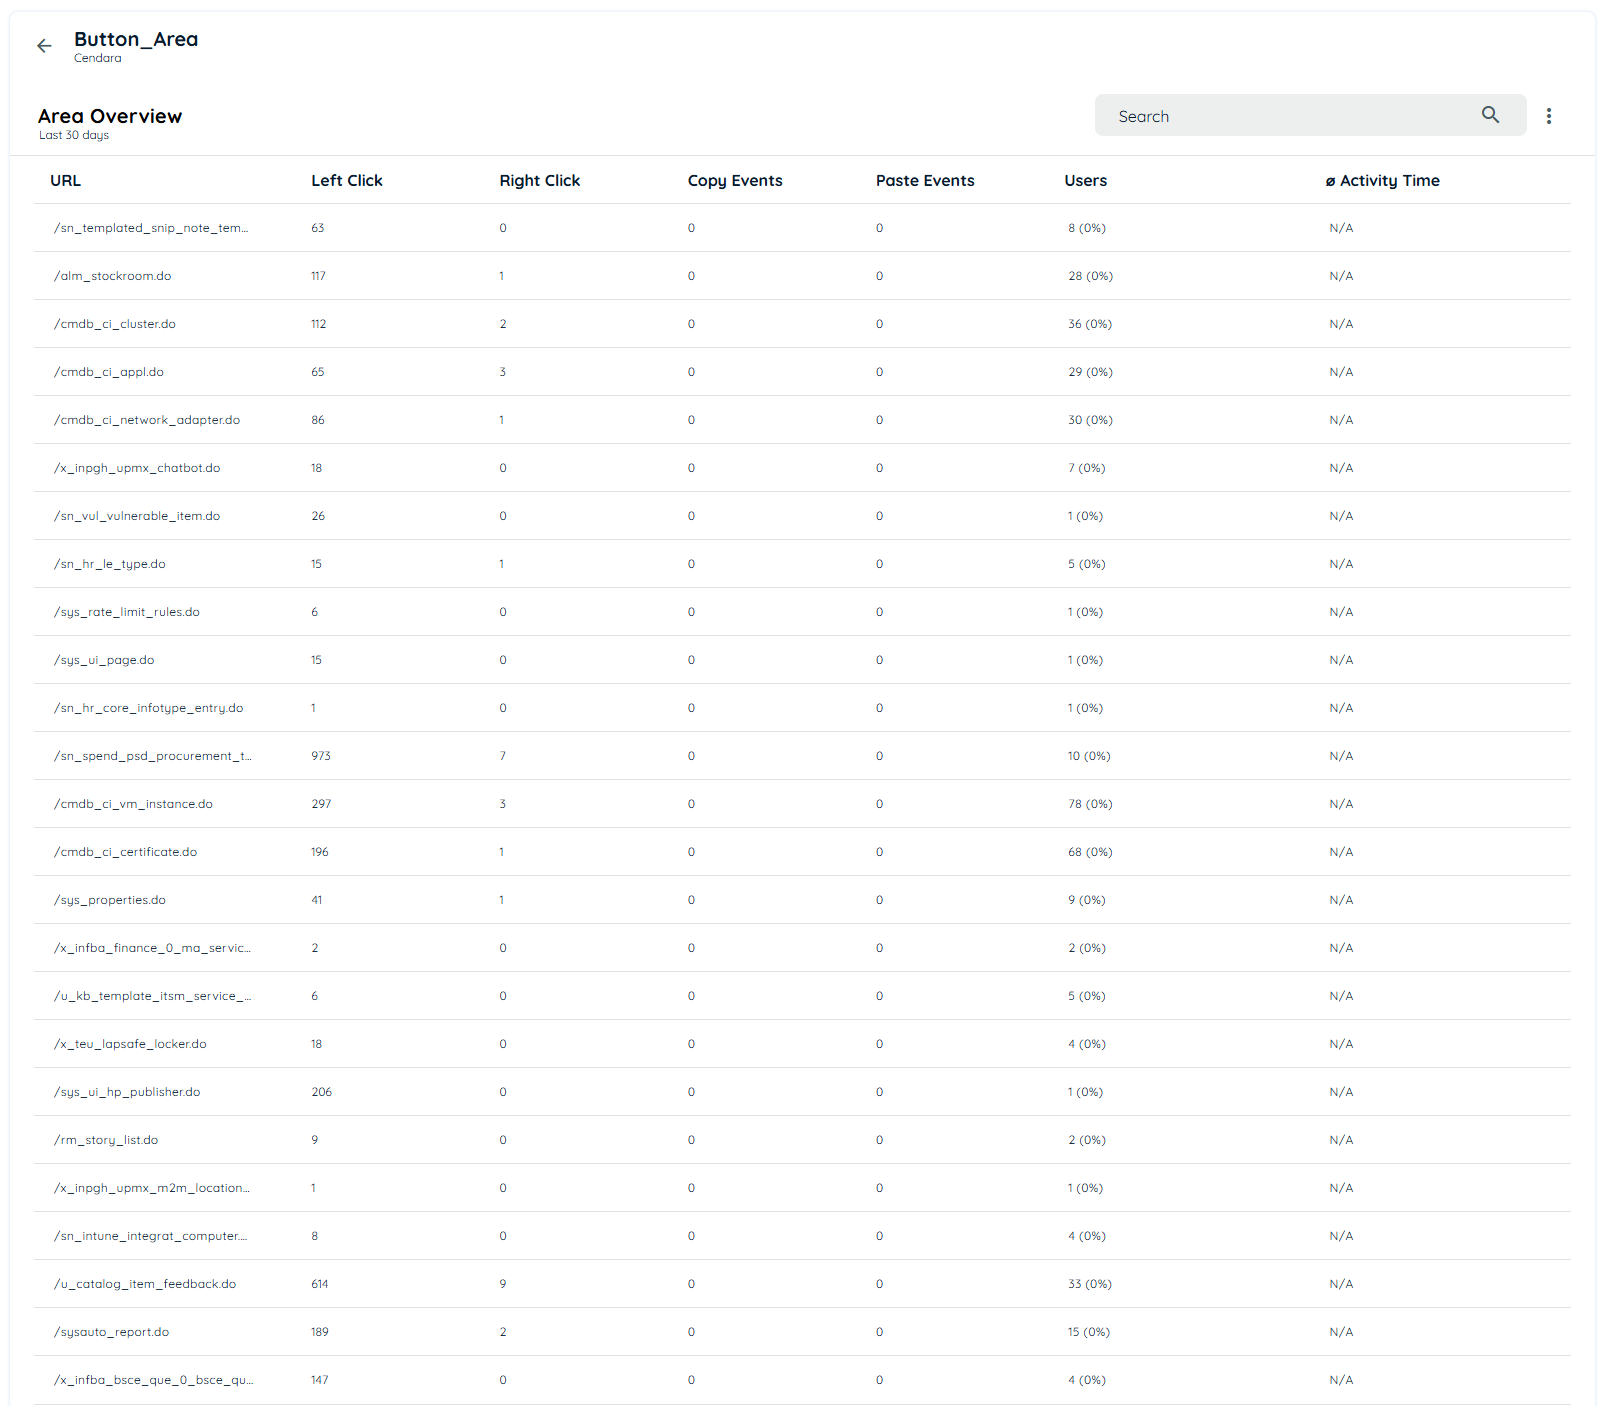Click the Last 30 days label

point(74,135)
